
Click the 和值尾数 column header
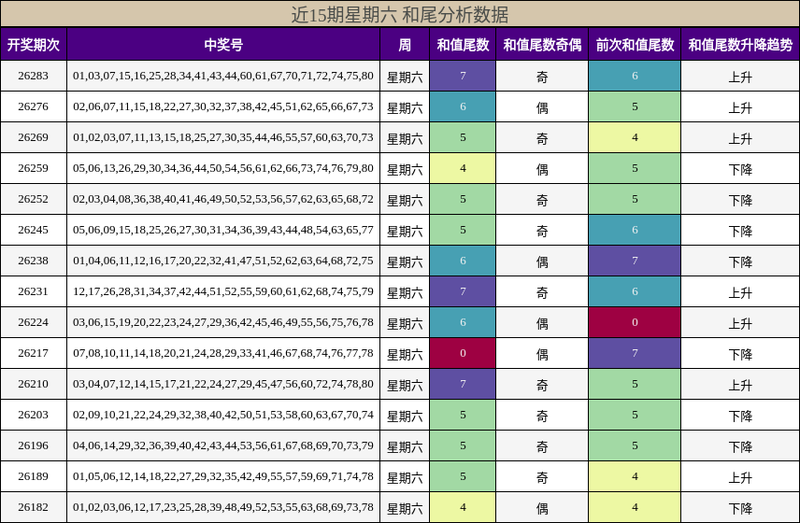point(463,45)
